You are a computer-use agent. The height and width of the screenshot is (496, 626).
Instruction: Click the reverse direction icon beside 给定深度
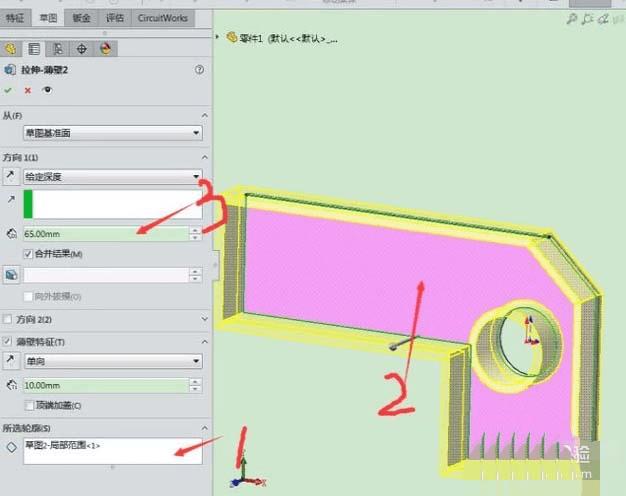[11, 177]
